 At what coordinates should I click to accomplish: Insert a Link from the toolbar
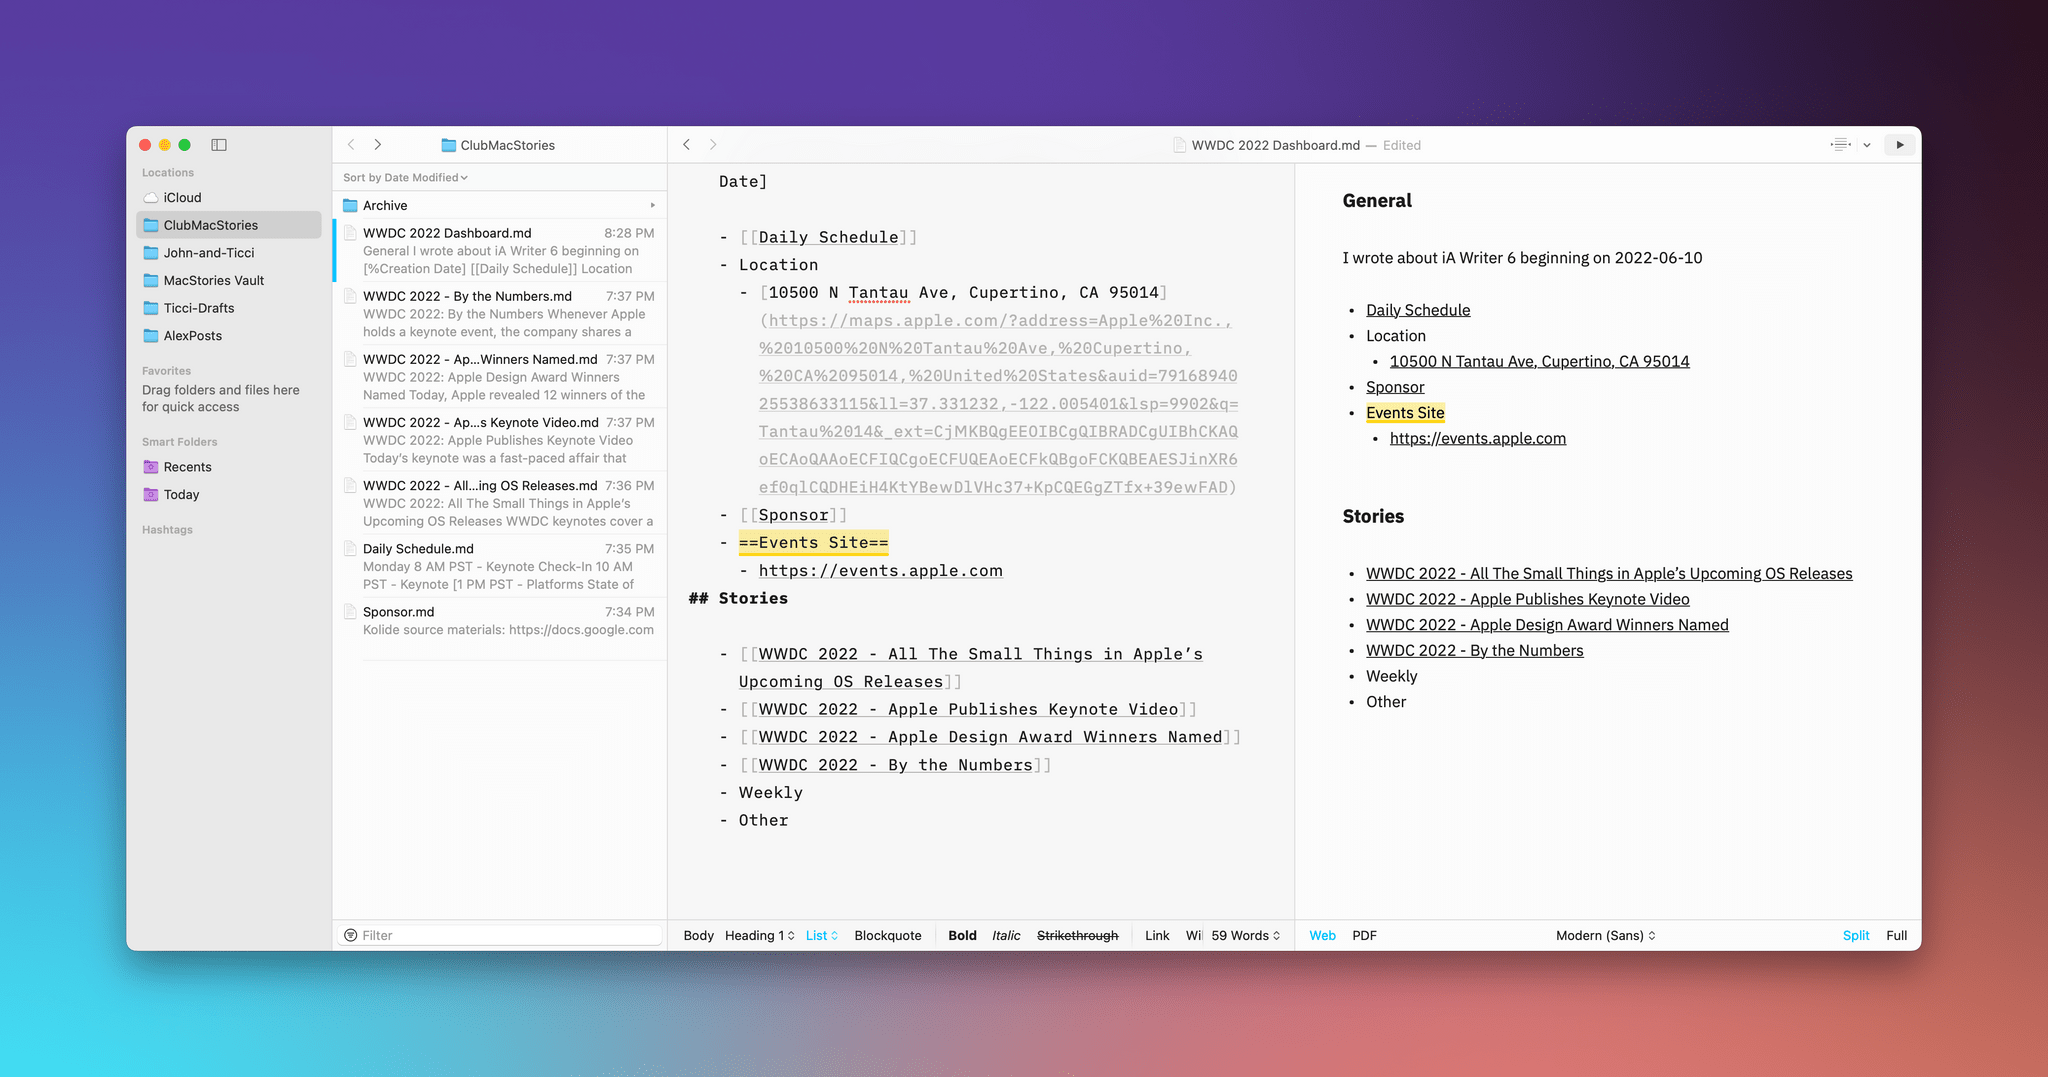pos(1157,936)
